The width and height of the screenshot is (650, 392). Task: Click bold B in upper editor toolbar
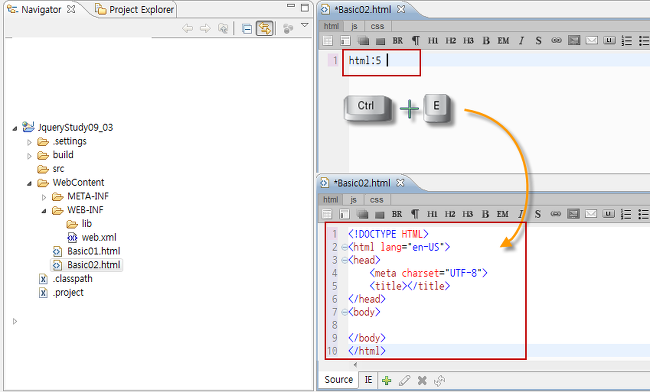point(486,41)
